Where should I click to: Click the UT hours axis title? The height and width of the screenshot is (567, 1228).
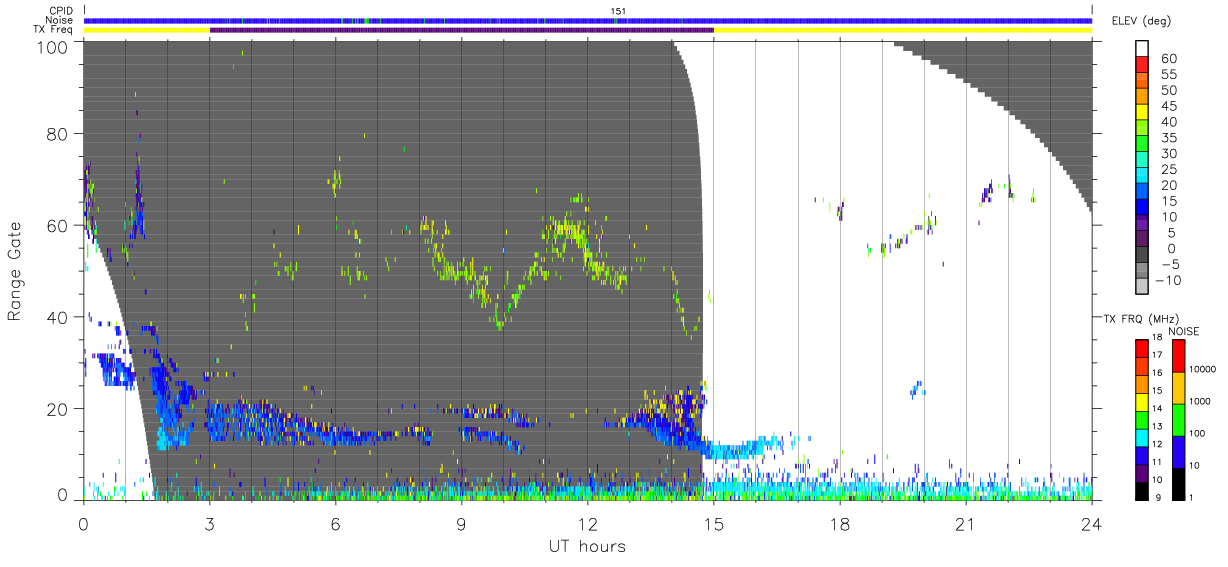point(587,546)
